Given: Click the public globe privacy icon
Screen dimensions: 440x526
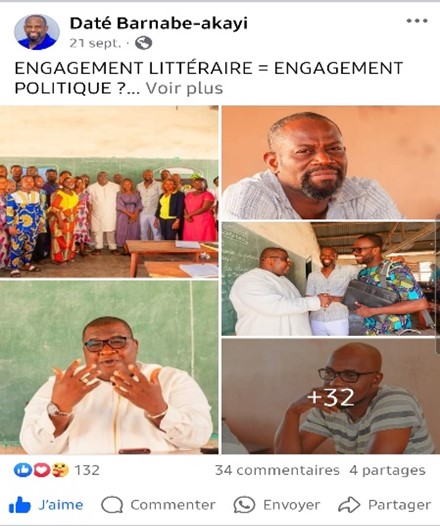Looking at the screenshot, I should tap(144, 43).
